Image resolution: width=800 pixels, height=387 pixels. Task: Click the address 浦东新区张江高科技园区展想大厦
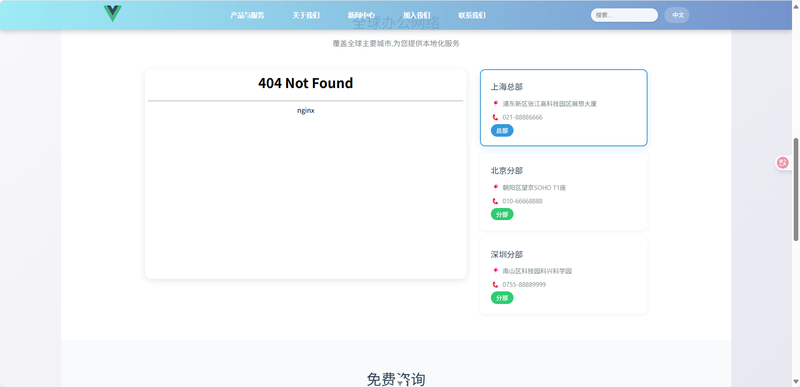click(549, 104)
